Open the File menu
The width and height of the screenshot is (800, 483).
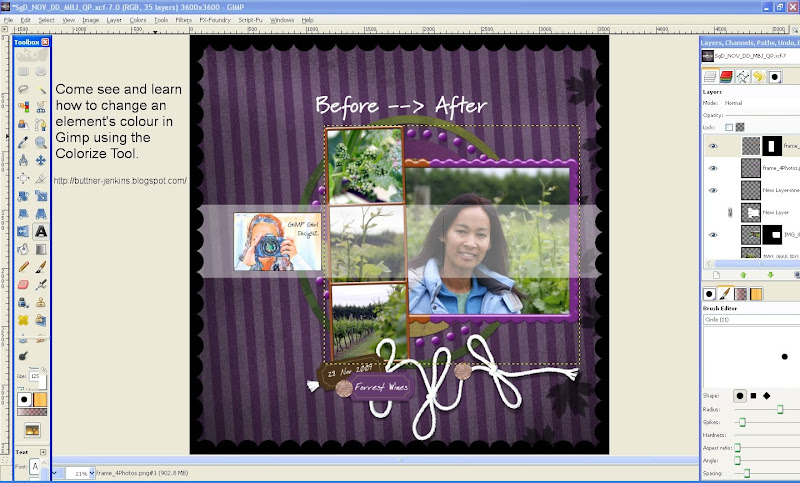tap(8, 20)
